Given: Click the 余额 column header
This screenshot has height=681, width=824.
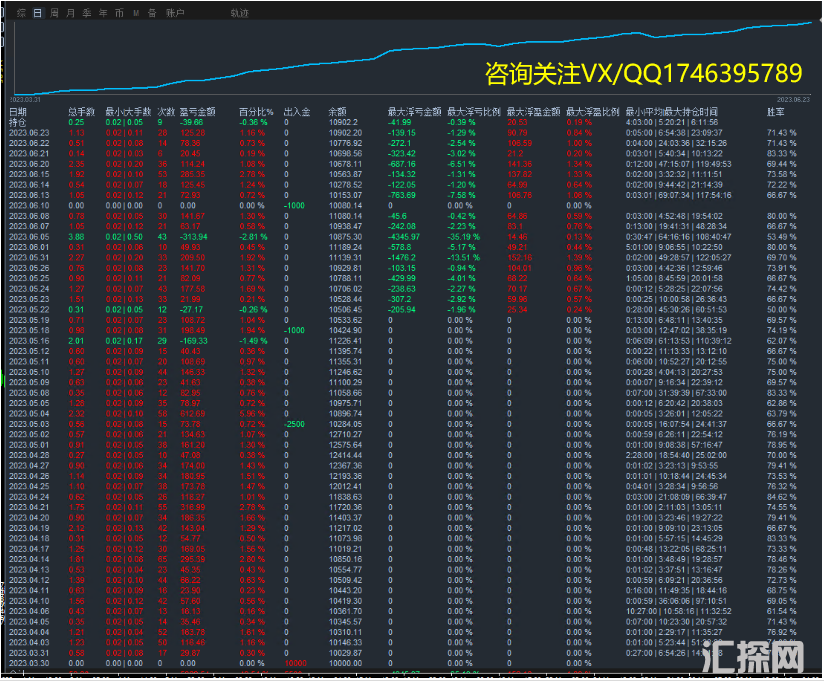Looking at the screenshot, I should 338,112.
